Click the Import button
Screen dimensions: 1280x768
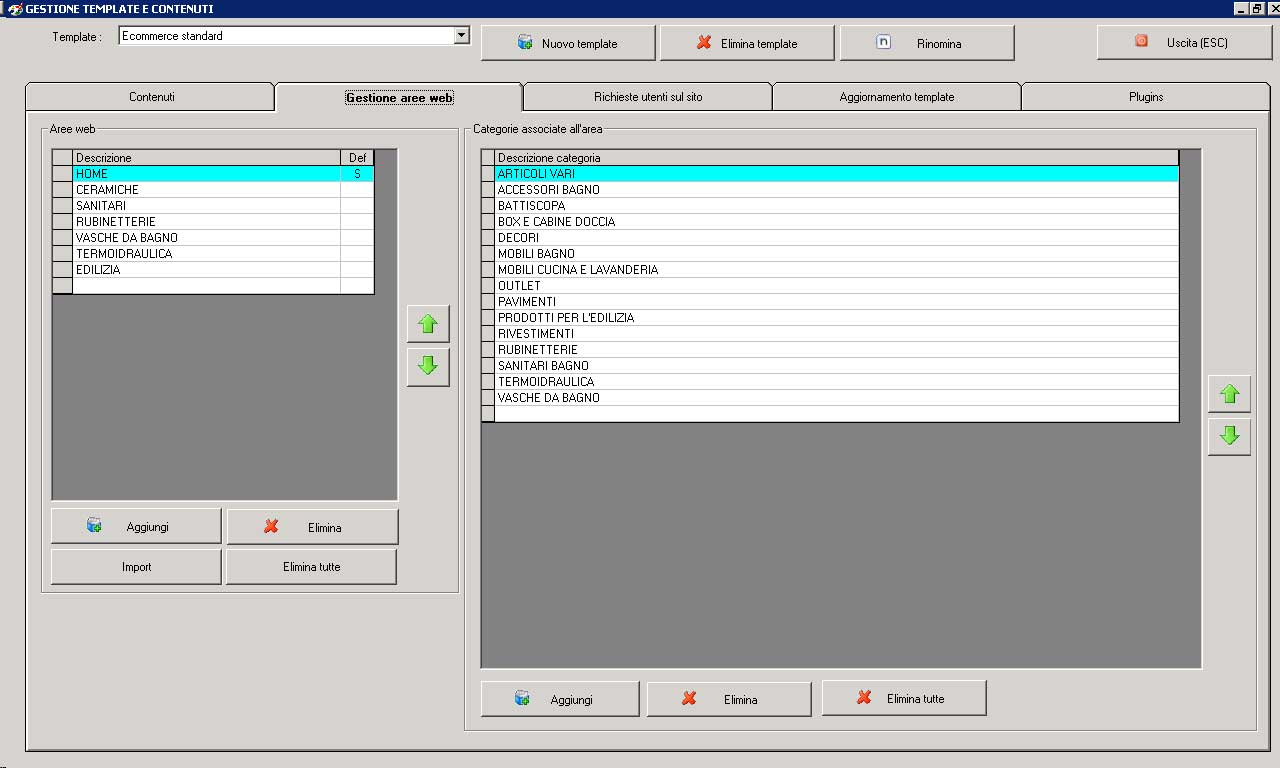click(136, 566)
